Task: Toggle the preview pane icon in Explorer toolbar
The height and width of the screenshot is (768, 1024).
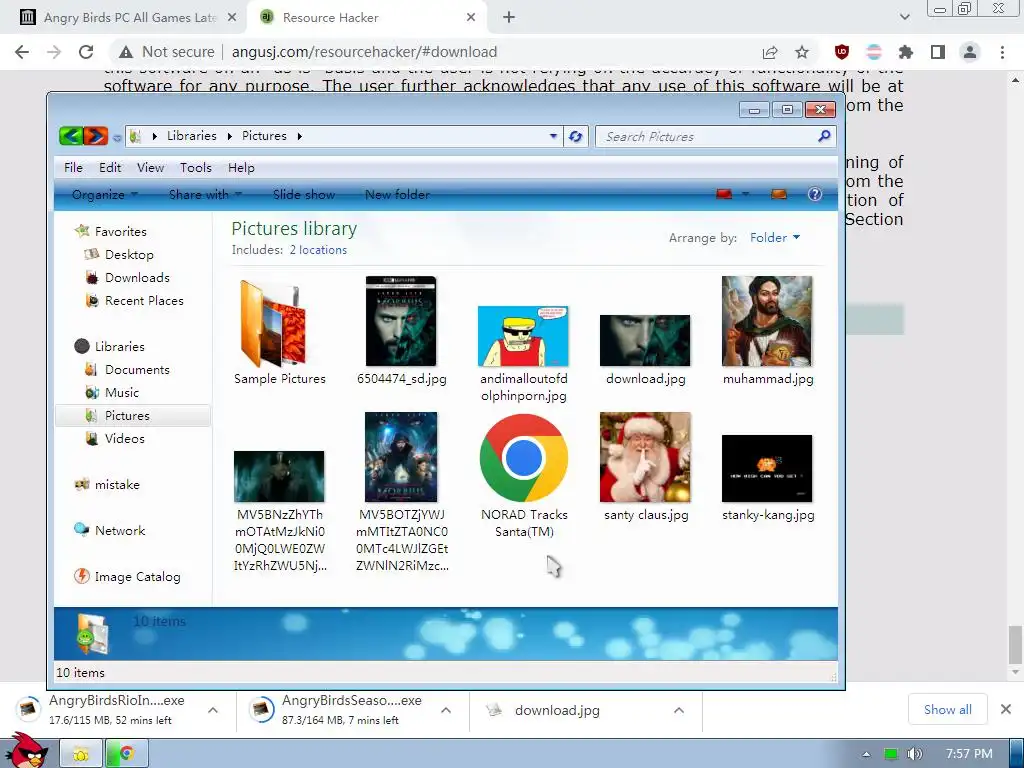Action: point(778,194)
